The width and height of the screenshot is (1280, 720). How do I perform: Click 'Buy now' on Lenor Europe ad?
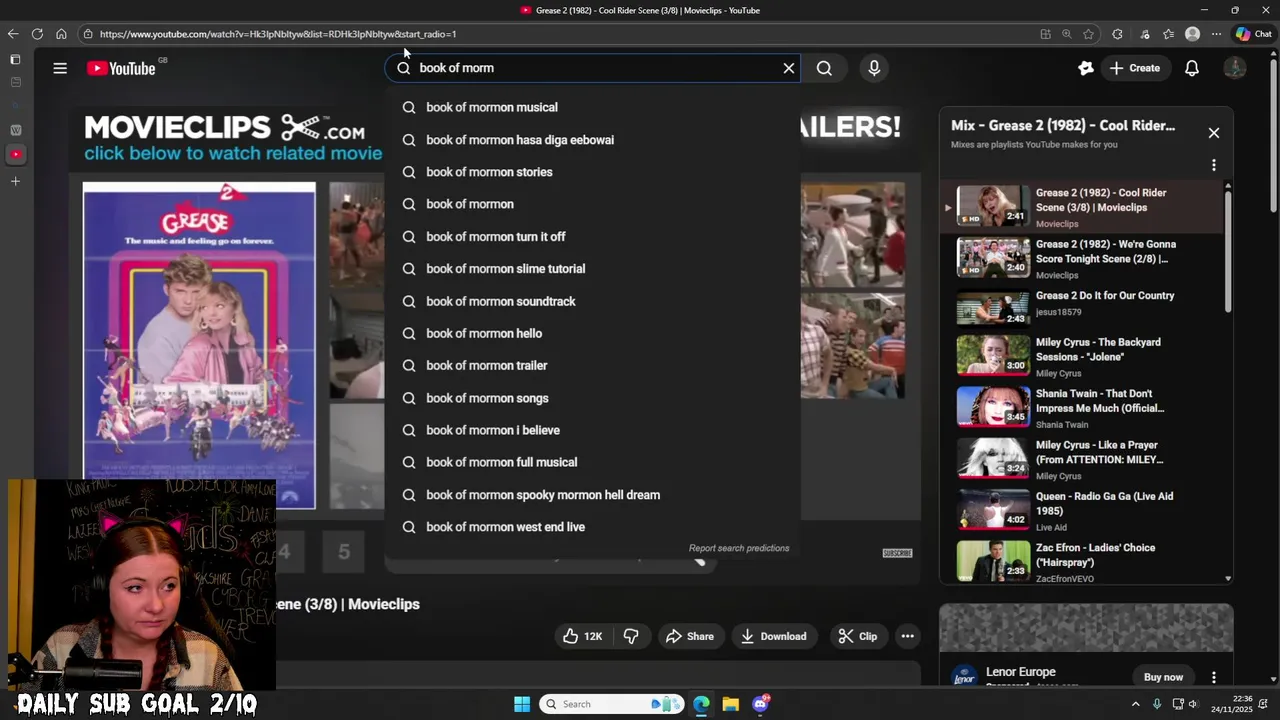point(1163,677)
